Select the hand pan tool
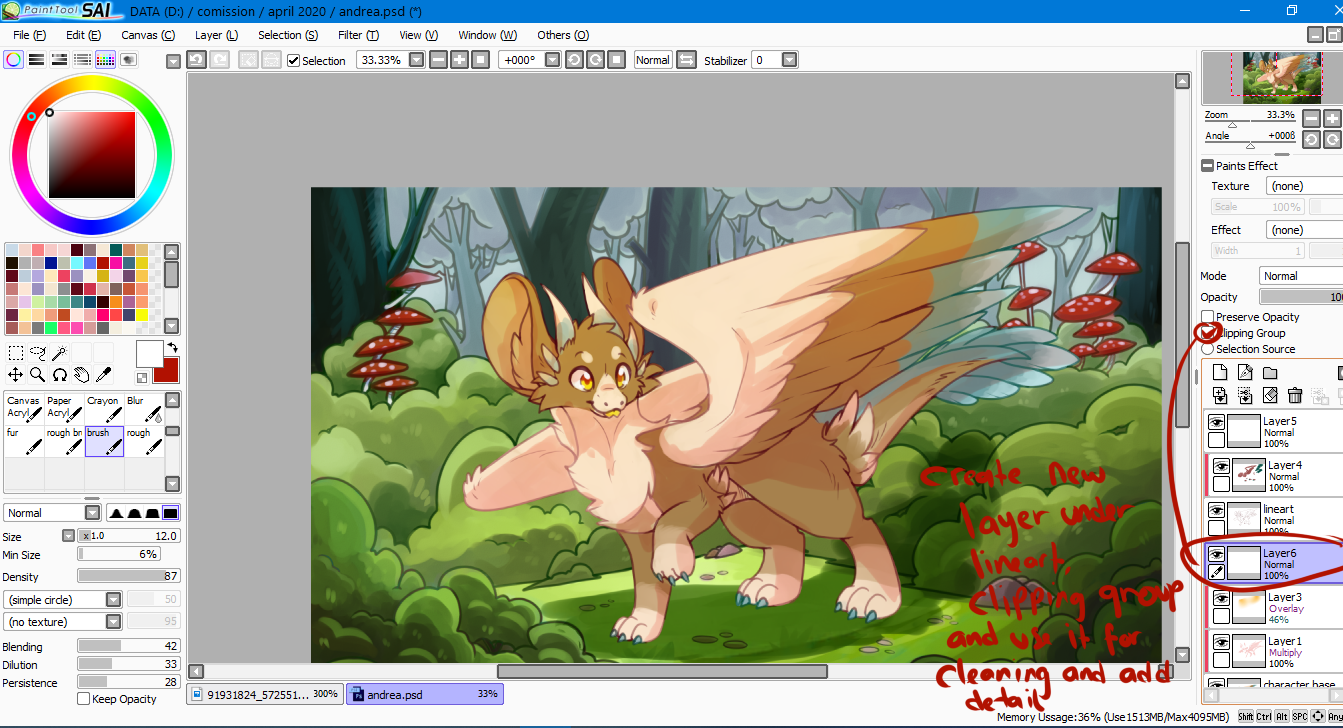The width and height of the screenshot is (1343, 728). [x=82, y=375]
